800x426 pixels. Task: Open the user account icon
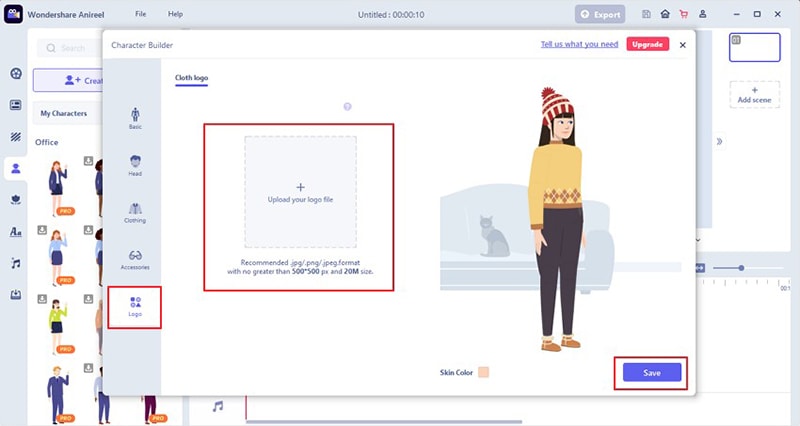pyautogui.click(x=703, y=14)
